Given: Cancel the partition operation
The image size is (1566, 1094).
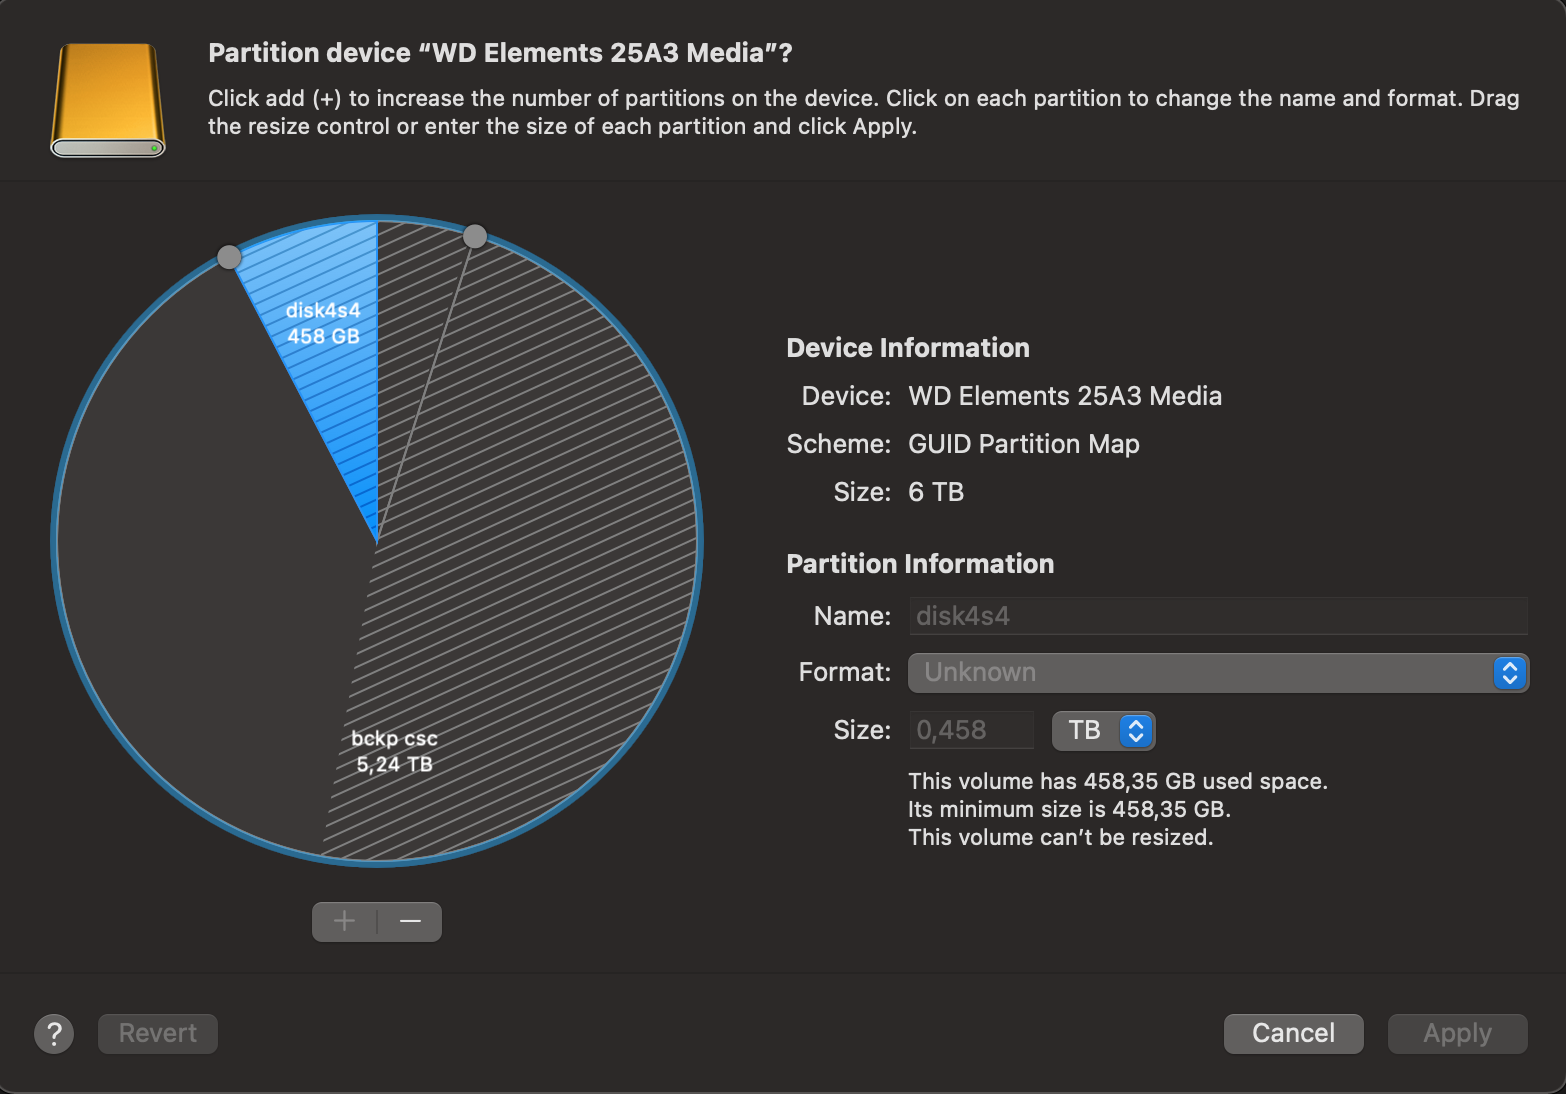Looking at the screenshot, I should (1293, 1033).
